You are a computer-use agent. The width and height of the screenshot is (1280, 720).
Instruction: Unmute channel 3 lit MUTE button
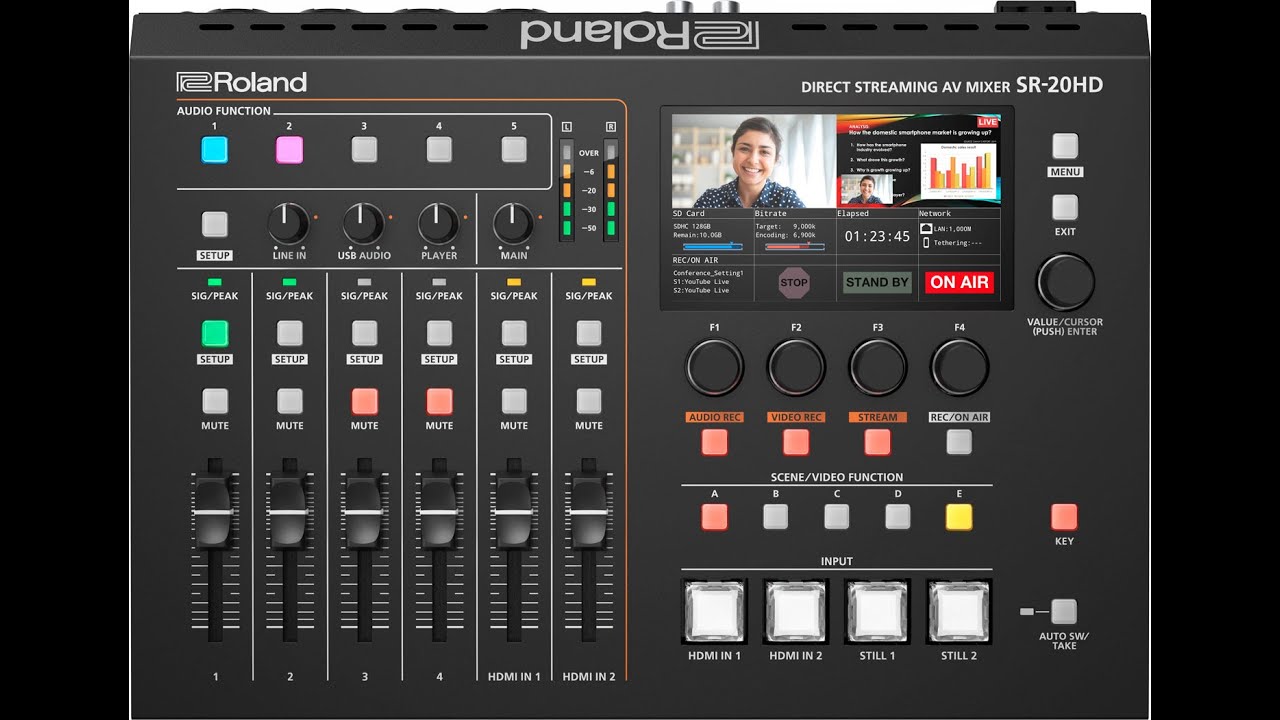pyautogui.click(x=365, y=401)
